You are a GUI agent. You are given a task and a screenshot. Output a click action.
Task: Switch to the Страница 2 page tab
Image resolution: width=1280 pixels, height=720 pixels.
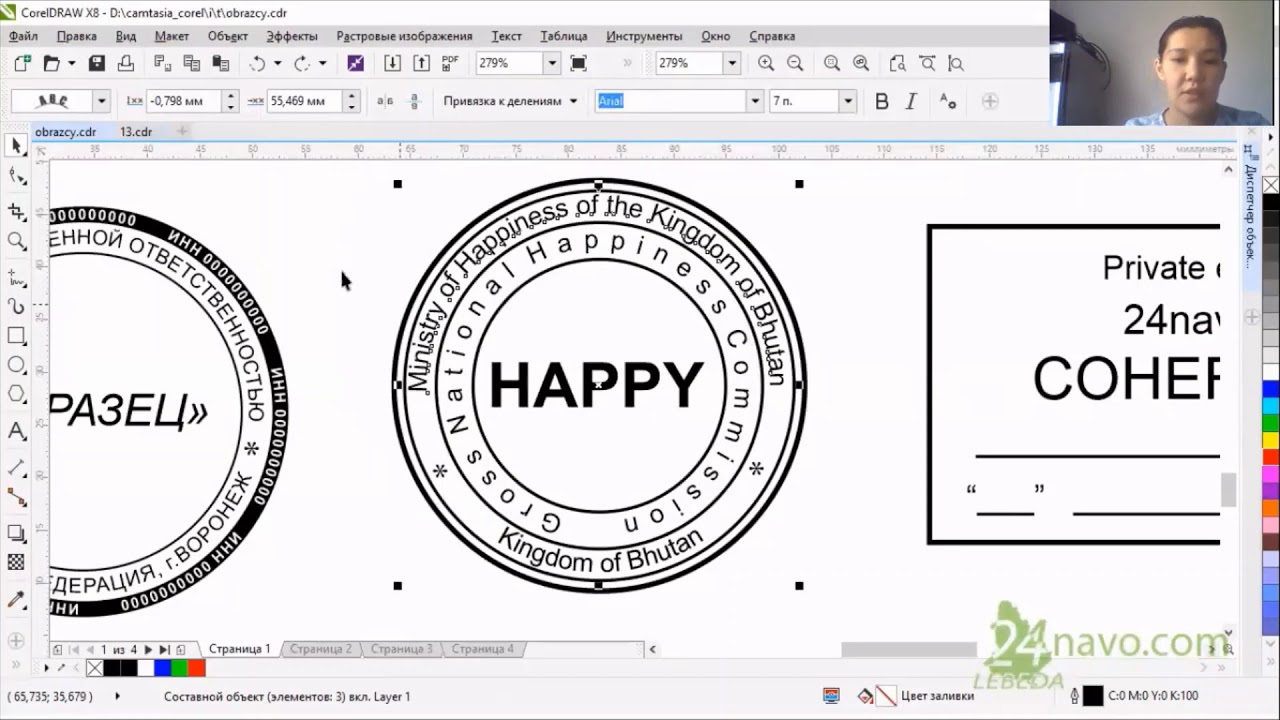tap(320, 649)
